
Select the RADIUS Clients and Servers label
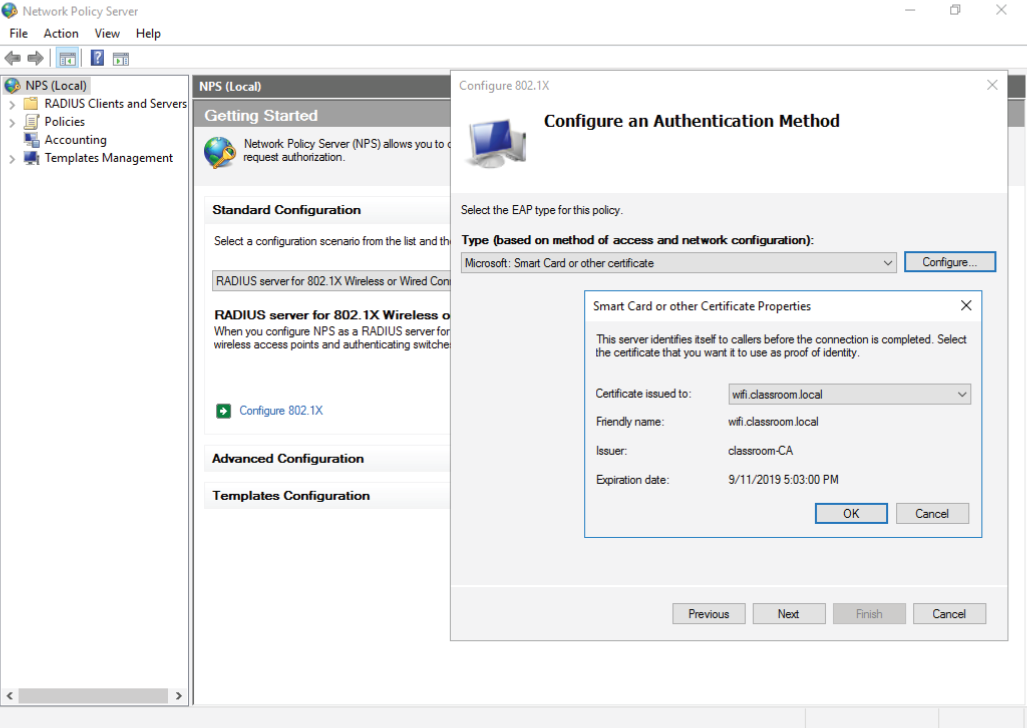[x=115, y=104]
